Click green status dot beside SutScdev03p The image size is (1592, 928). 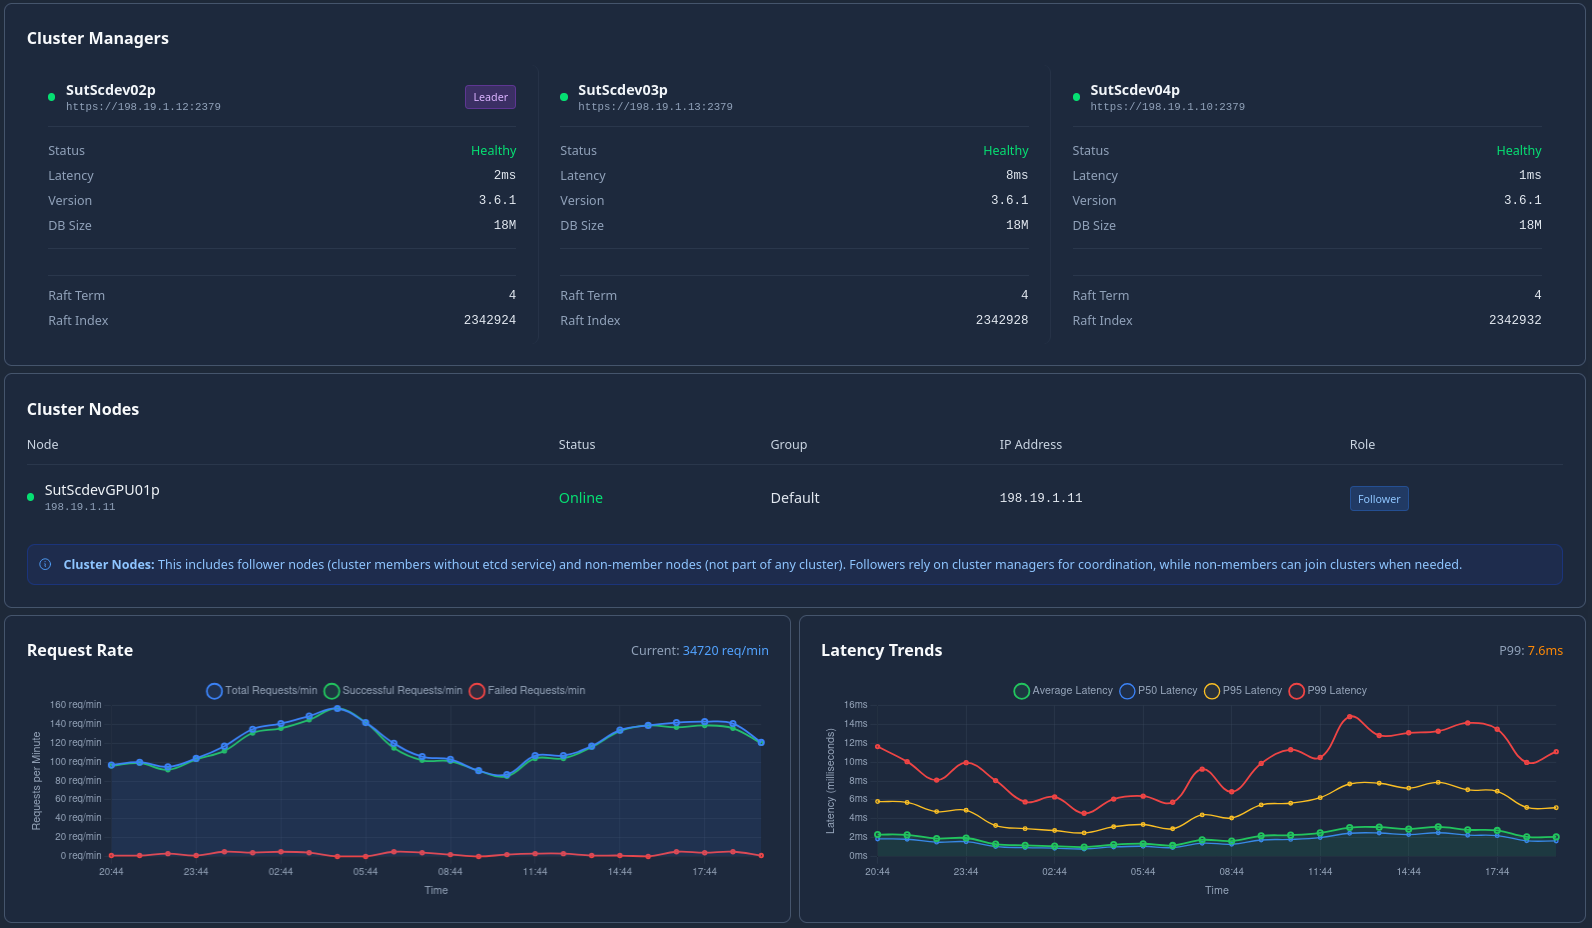coord(564,97)
